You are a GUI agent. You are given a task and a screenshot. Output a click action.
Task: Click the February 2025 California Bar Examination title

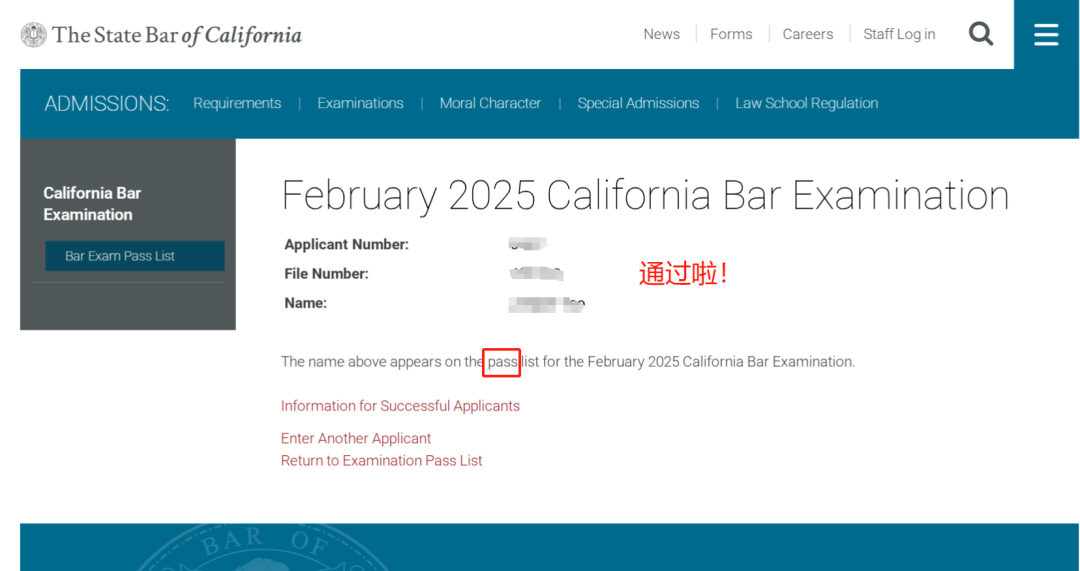click(645, 195)
